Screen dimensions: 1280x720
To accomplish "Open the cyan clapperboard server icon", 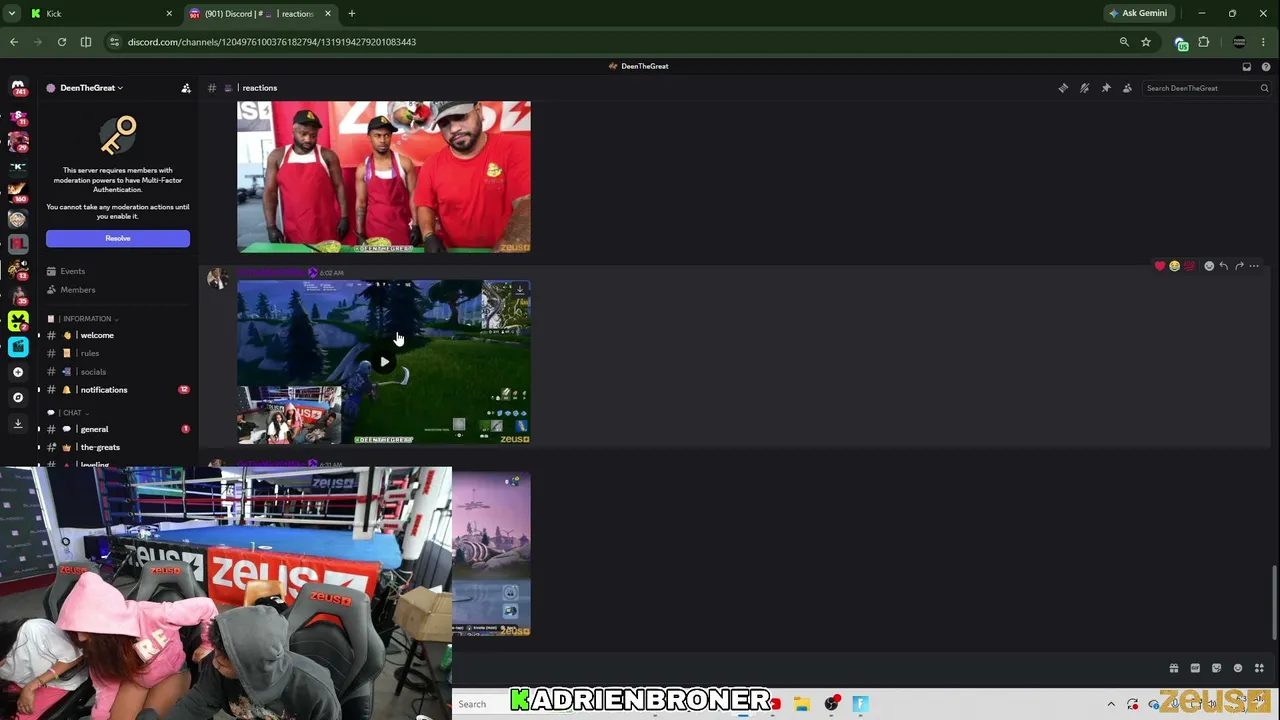I will pos(18,346).
